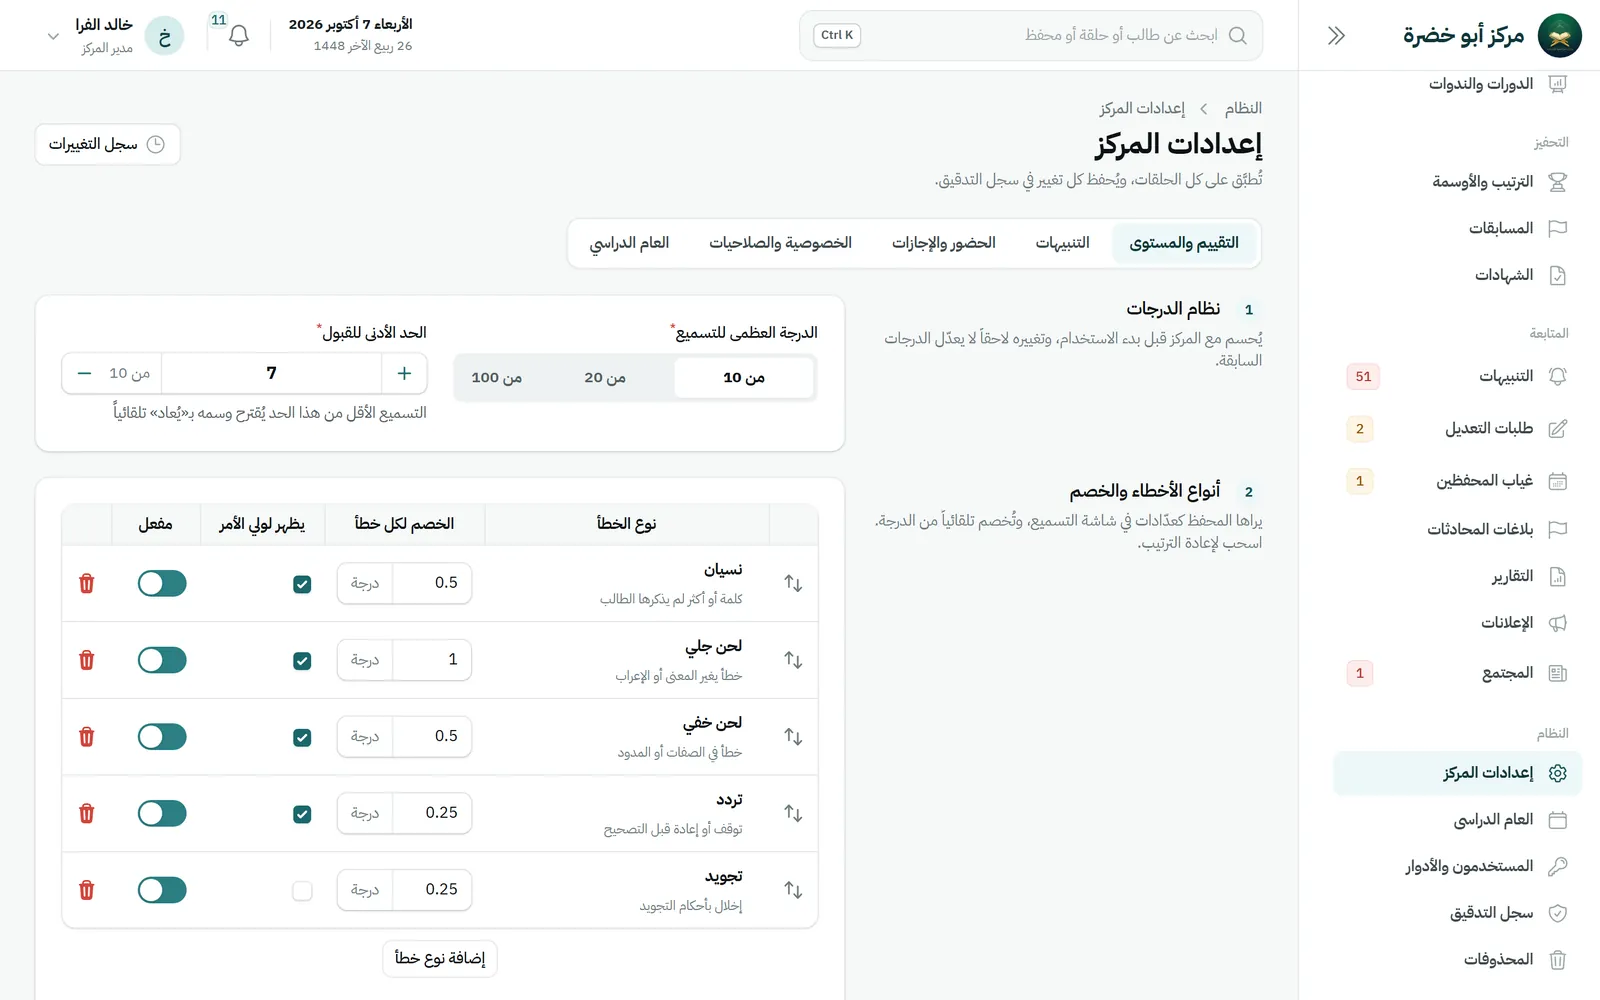
Task: Click the النظام breadcrumb link
Action: pos(1243,108)
